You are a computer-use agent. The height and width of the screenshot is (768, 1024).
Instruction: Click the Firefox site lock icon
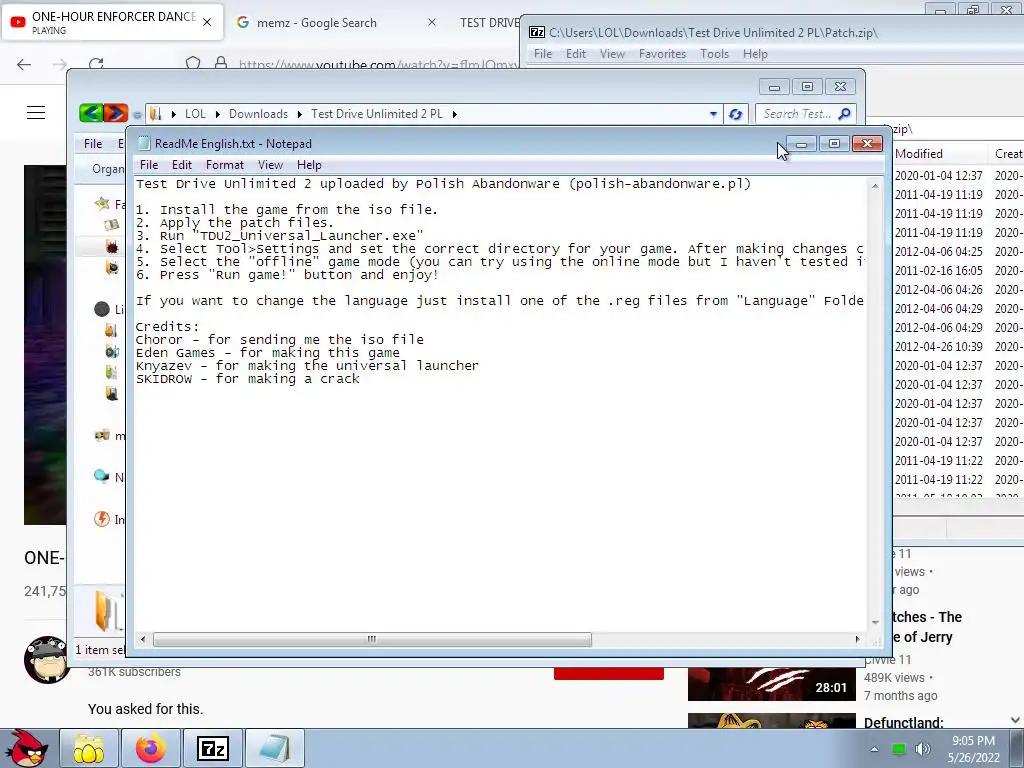(221, 63)
